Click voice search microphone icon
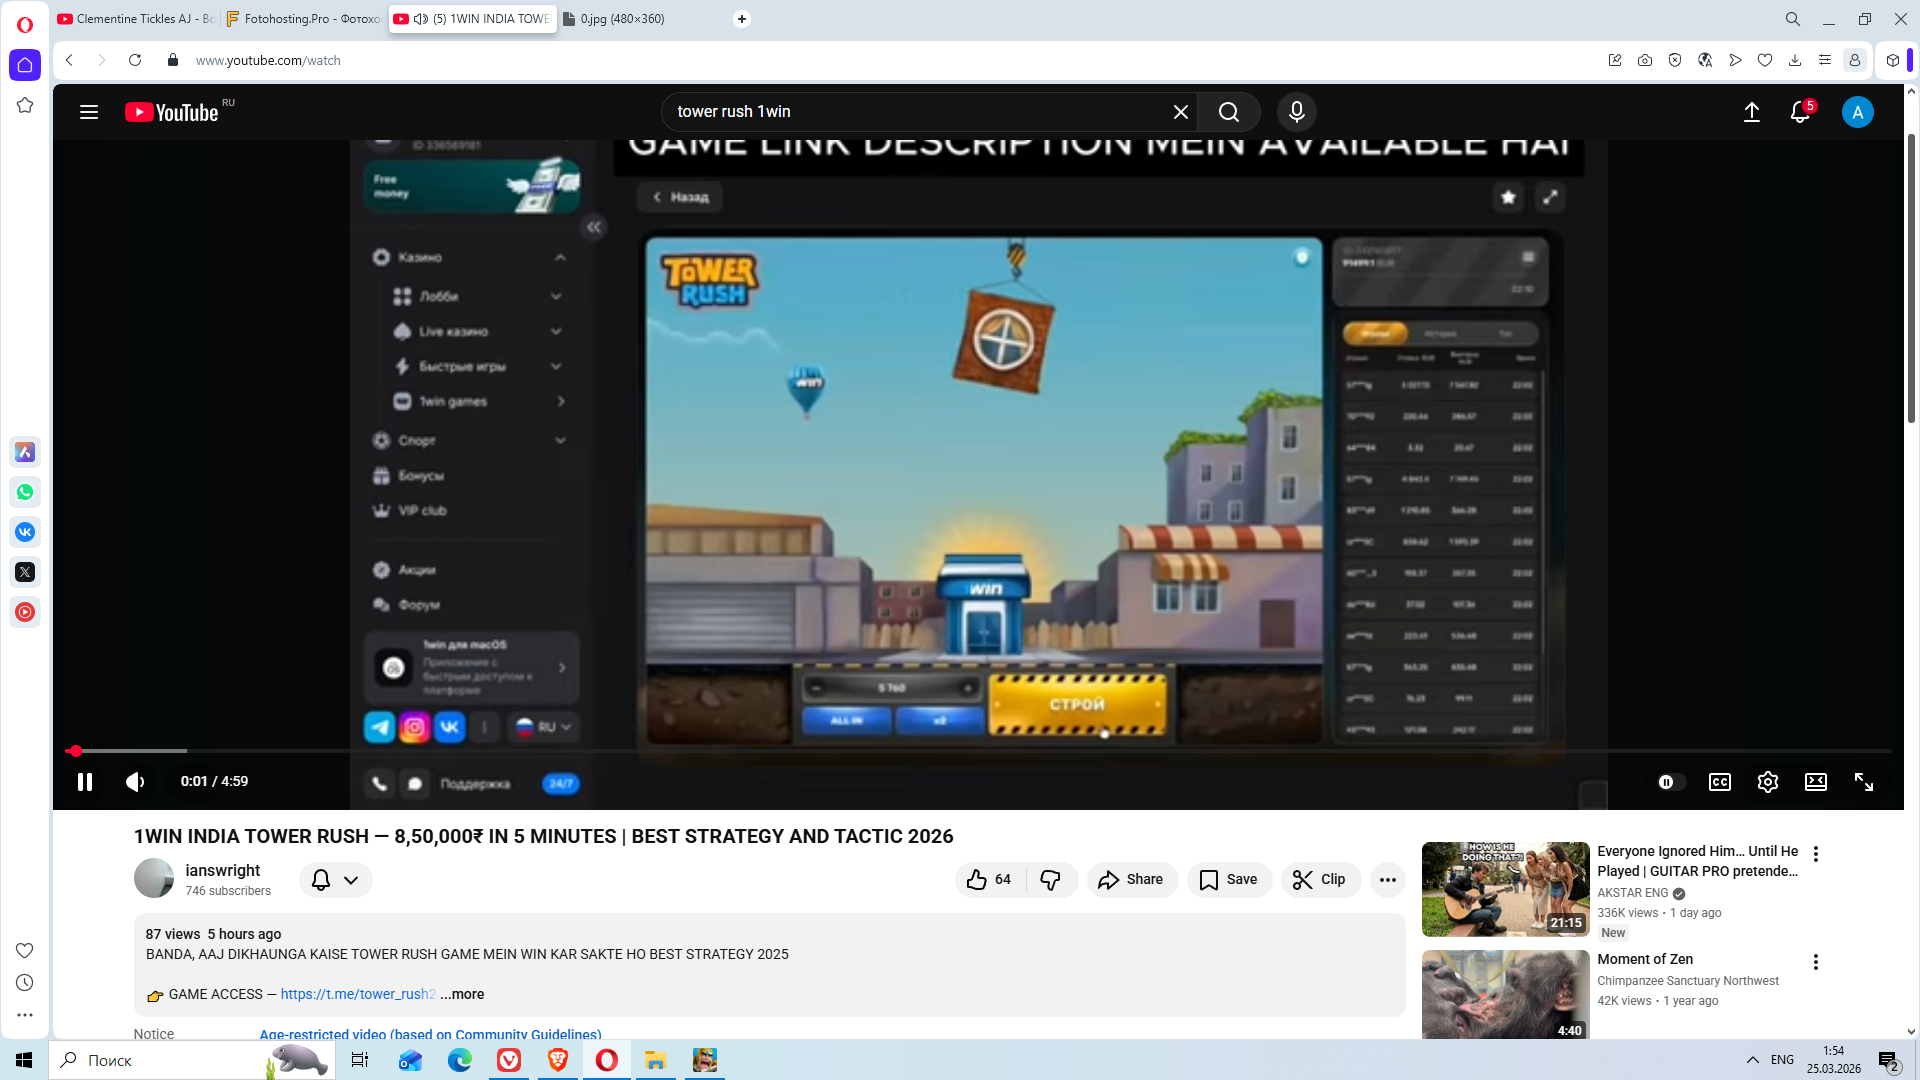The width and height of the screenshot is (1920, 1080). [x=1296, y=112]
